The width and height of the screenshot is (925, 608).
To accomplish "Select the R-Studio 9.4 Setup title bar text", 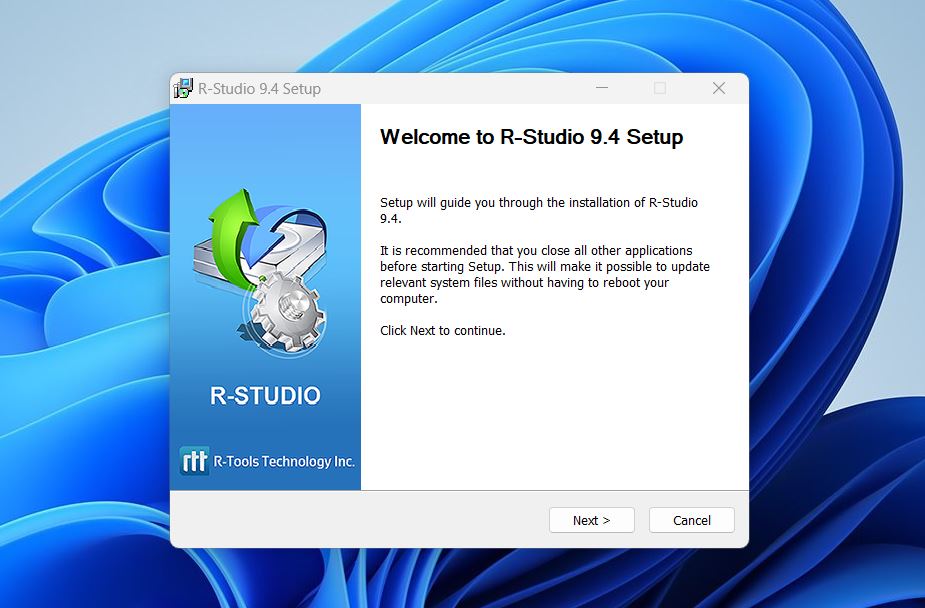I will click(x=261, y=88).
